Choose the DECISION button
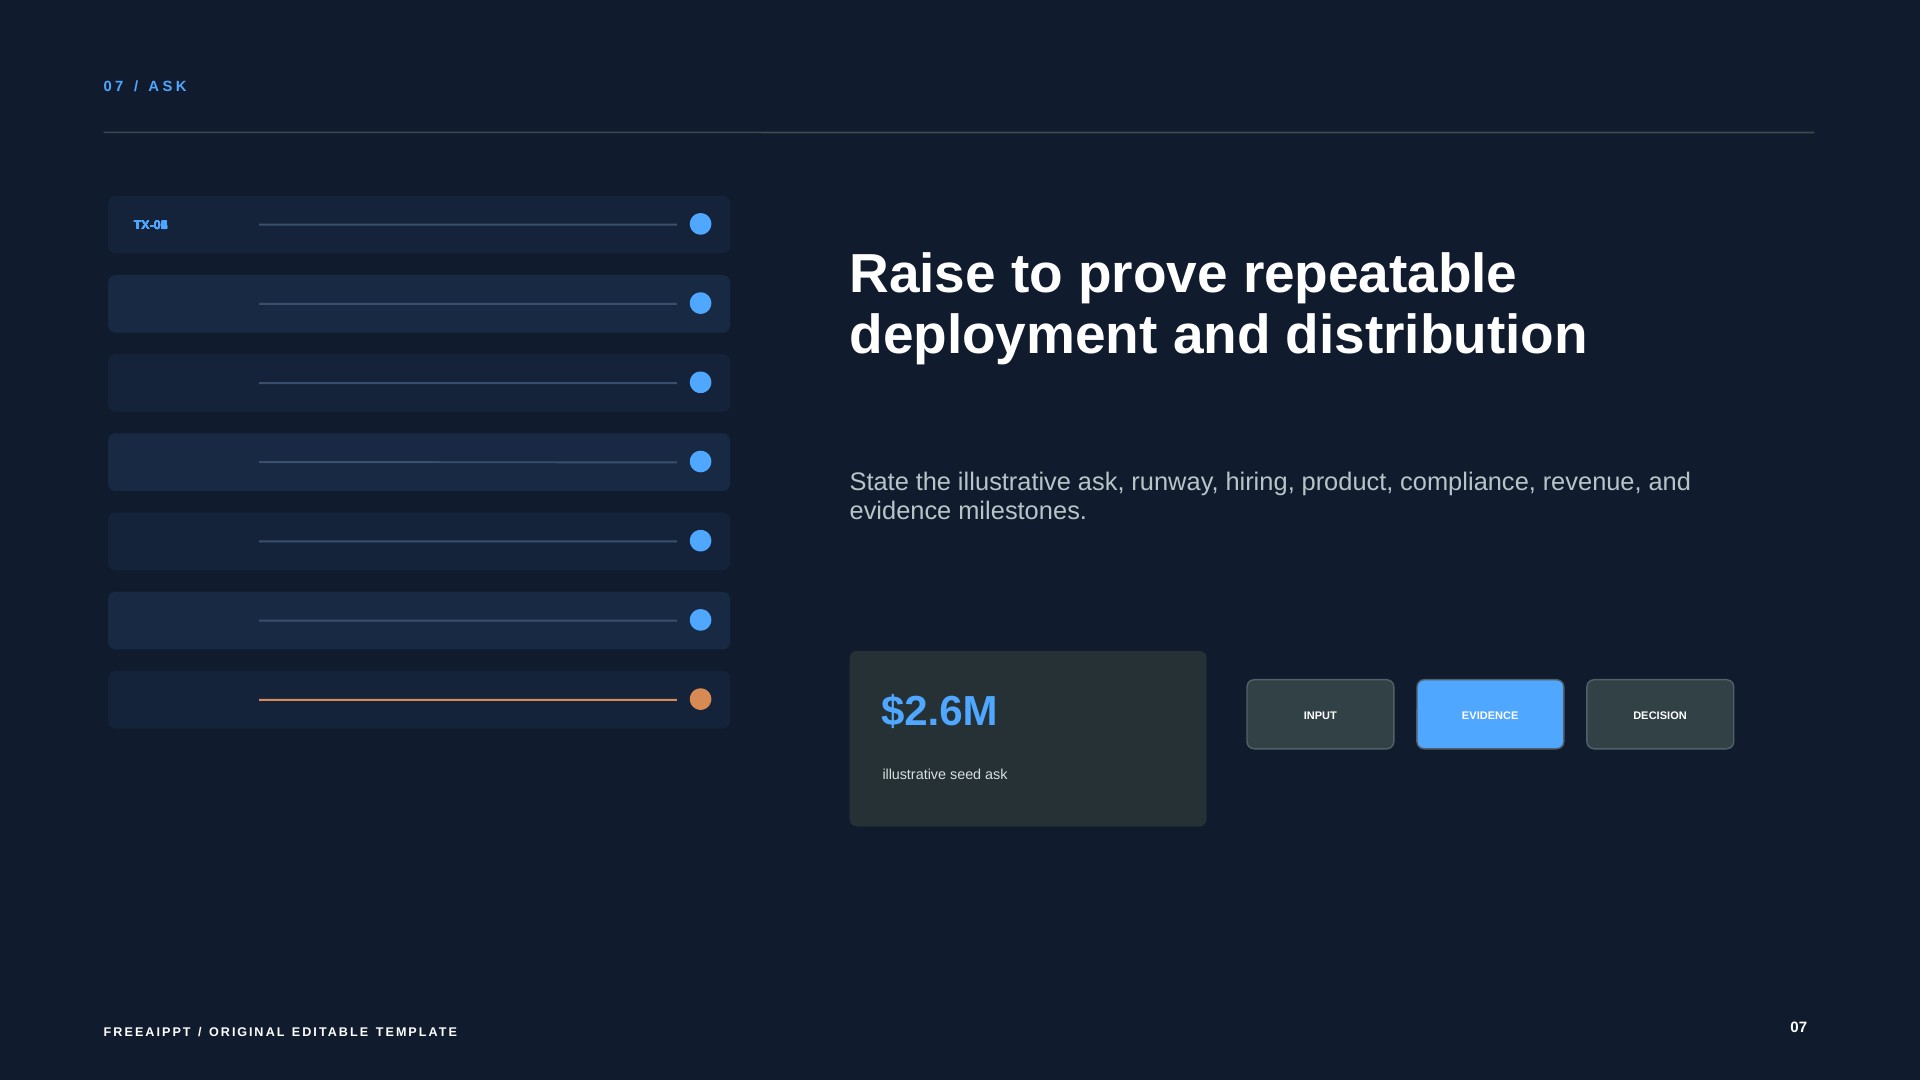The width and height of the screenshot is (1921, 1080). pos(1660,714)
